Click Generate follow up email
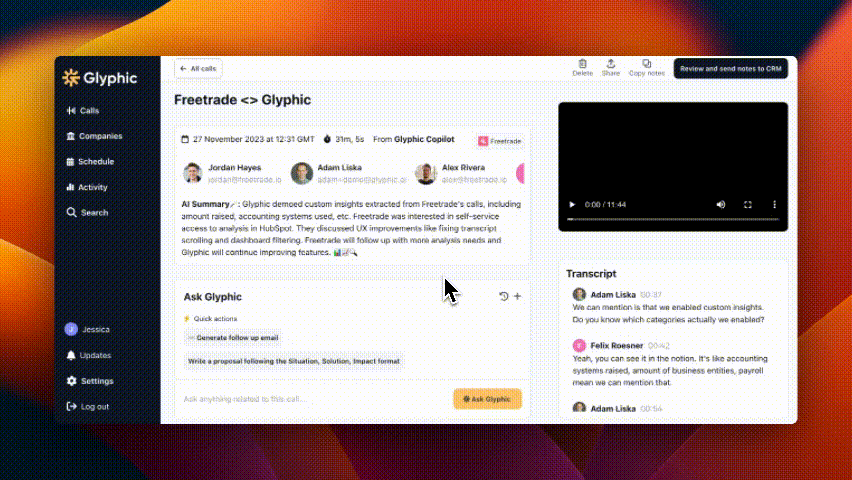The width and height of the screenshot is (852, 480). pyautogui.click(x=233, y=338)
